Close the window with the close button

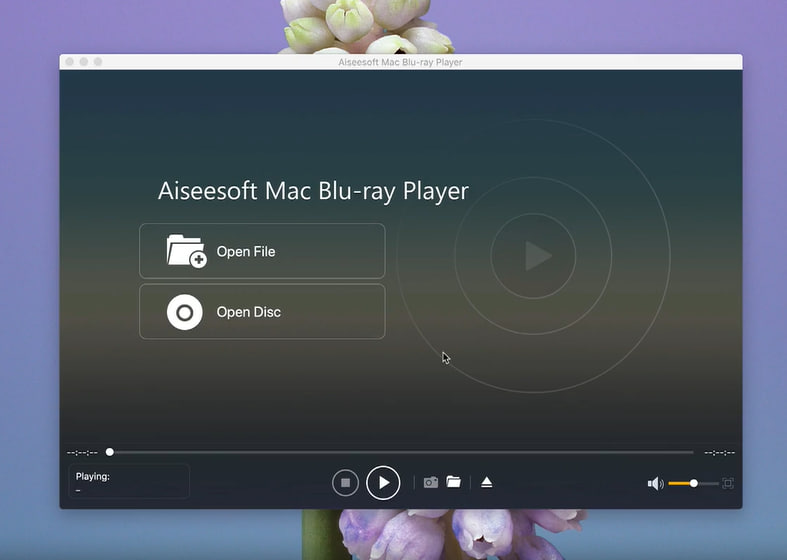click(70, 62)
